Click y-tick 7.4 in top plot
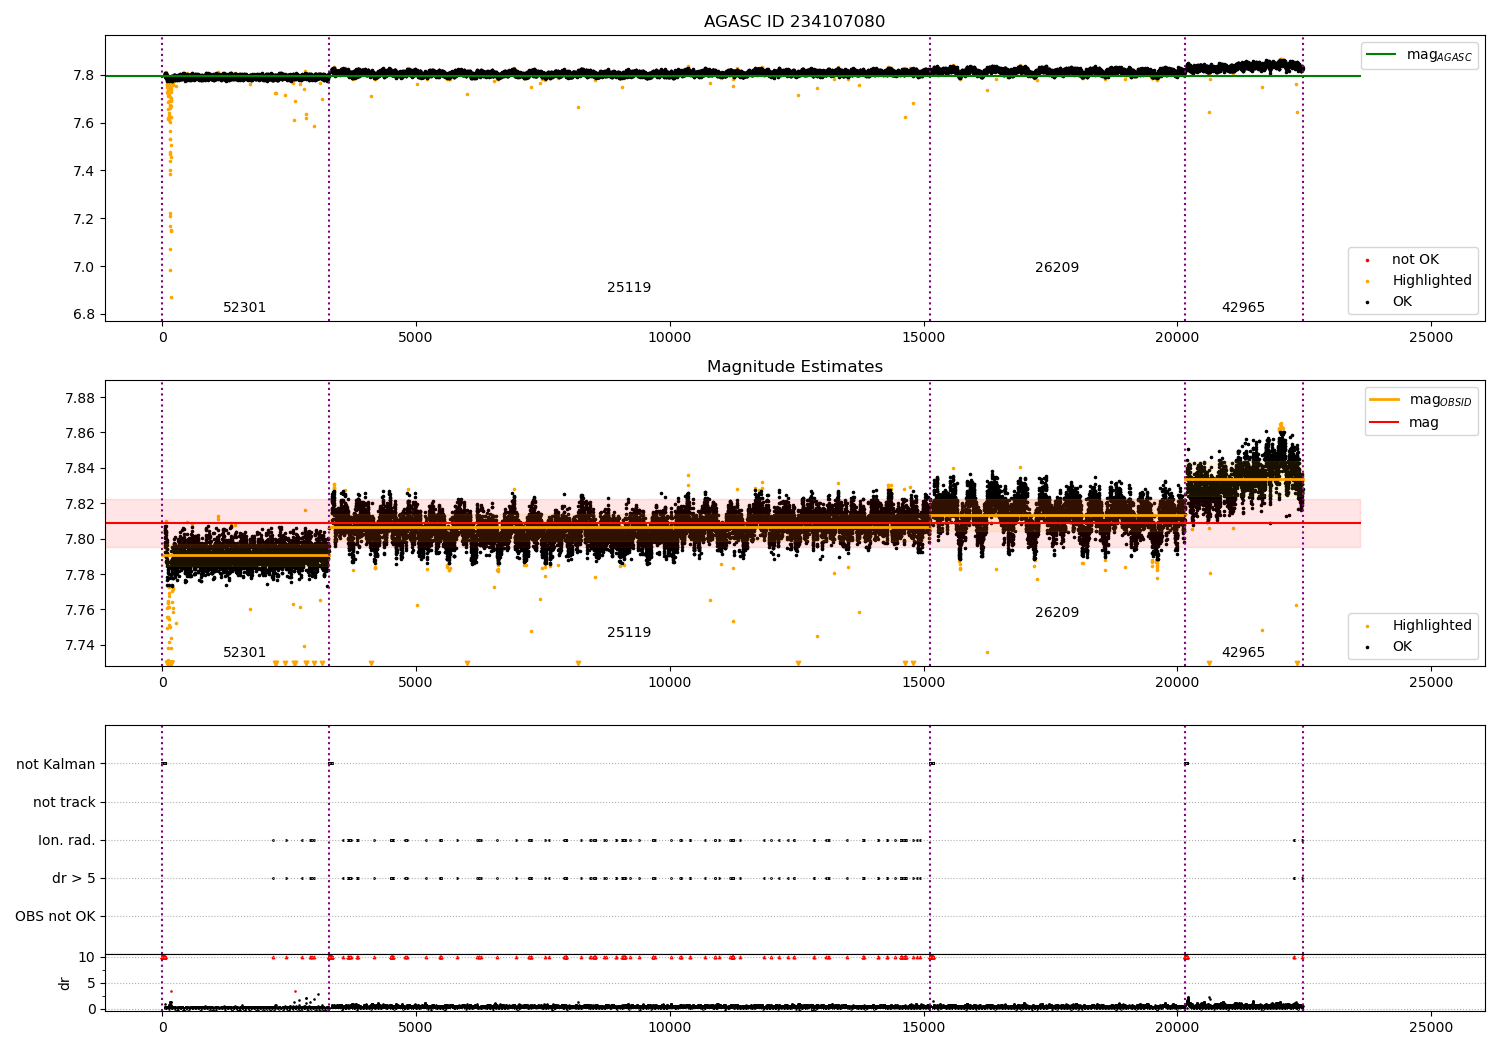Image resolution: width=1500 pixels, height=1050 pixels. point(82,172)
